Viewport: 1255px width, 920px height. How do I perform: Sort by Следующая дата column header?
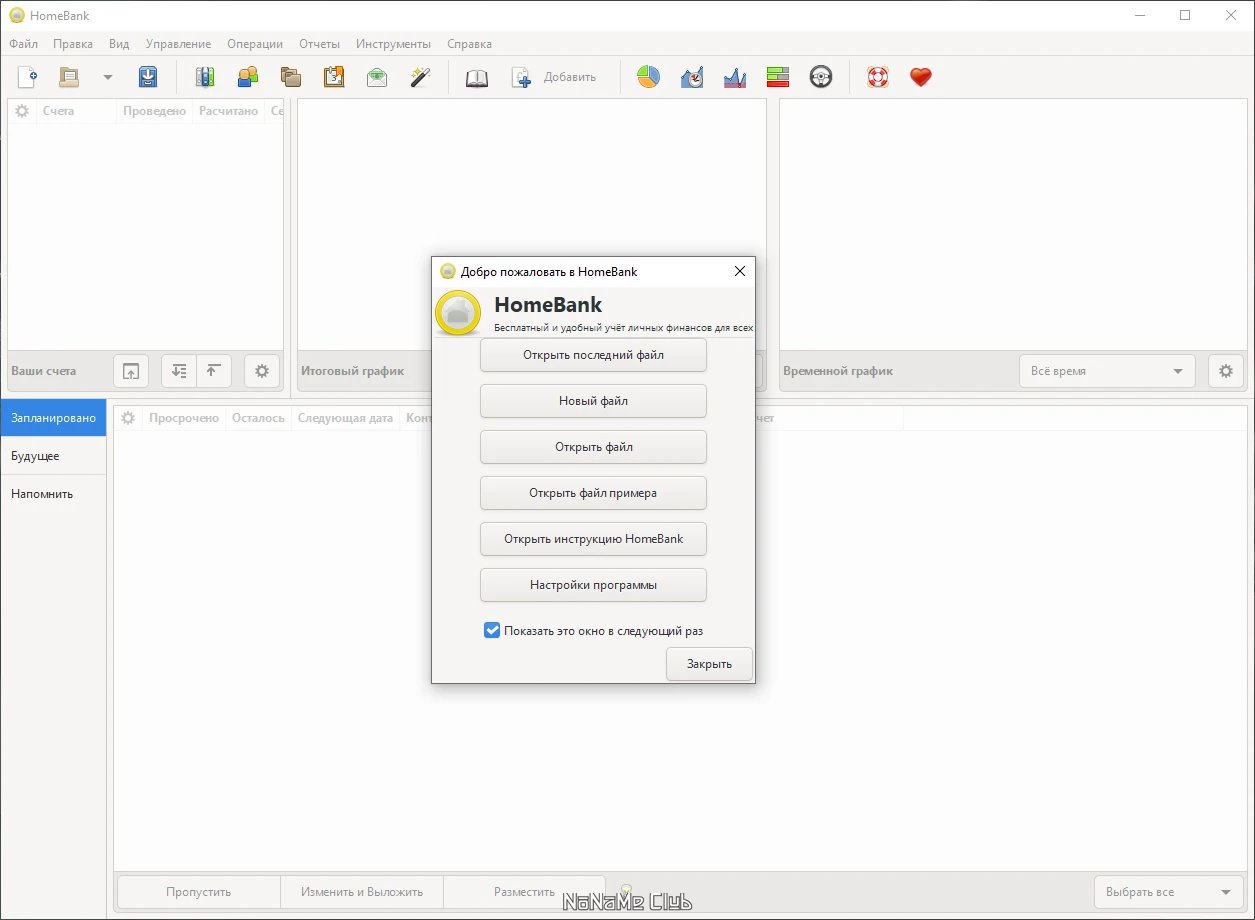(x=345, y=418)
